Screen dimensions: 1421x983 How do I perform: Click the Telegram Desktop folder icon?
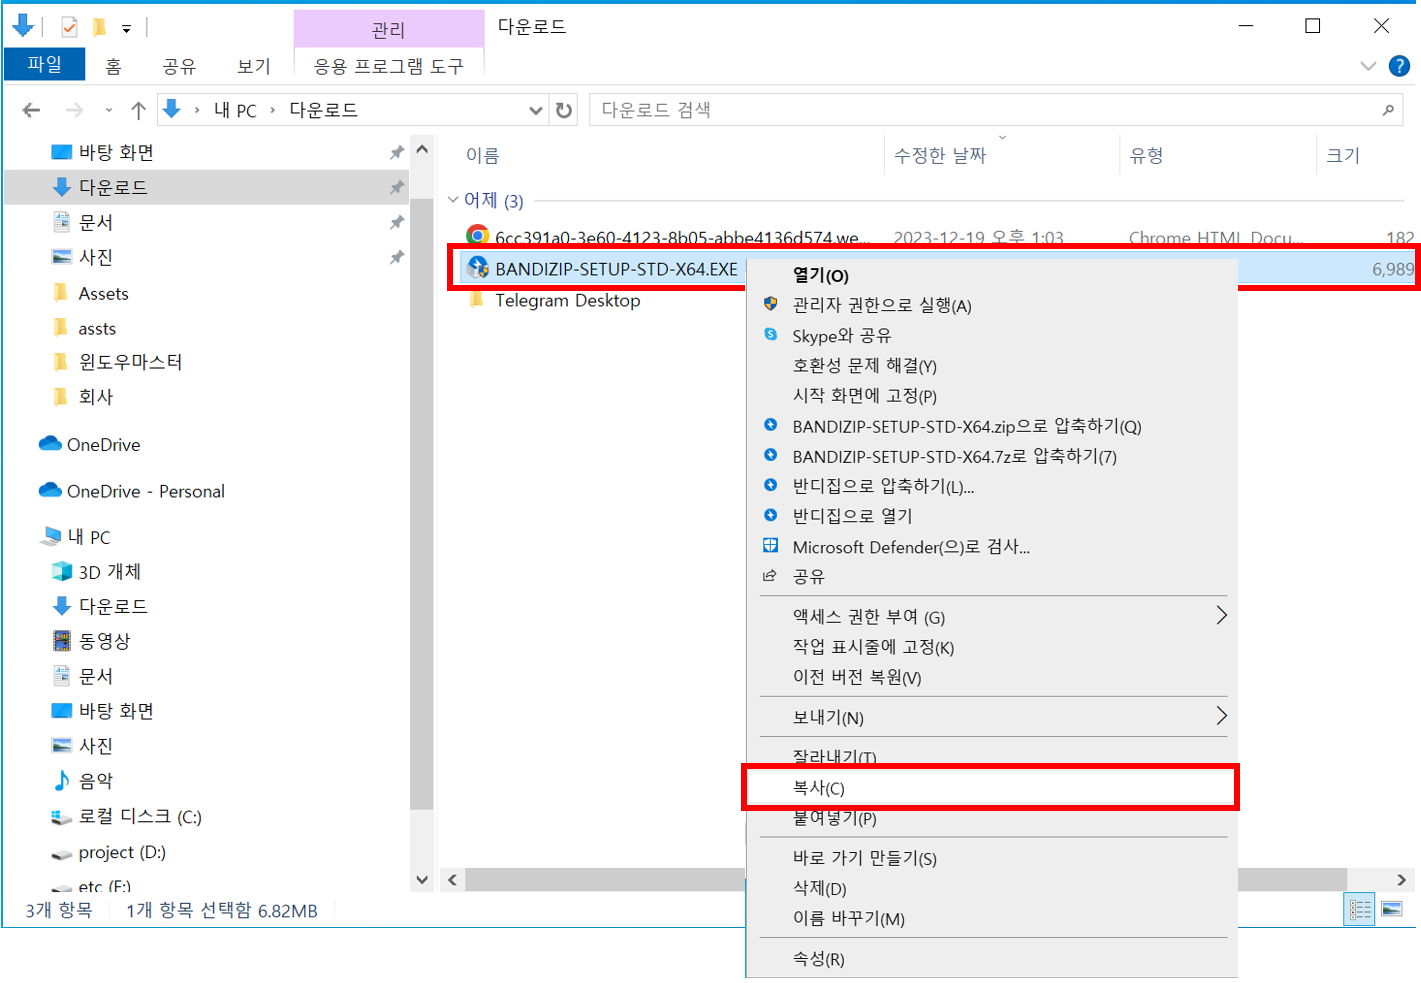477,300
